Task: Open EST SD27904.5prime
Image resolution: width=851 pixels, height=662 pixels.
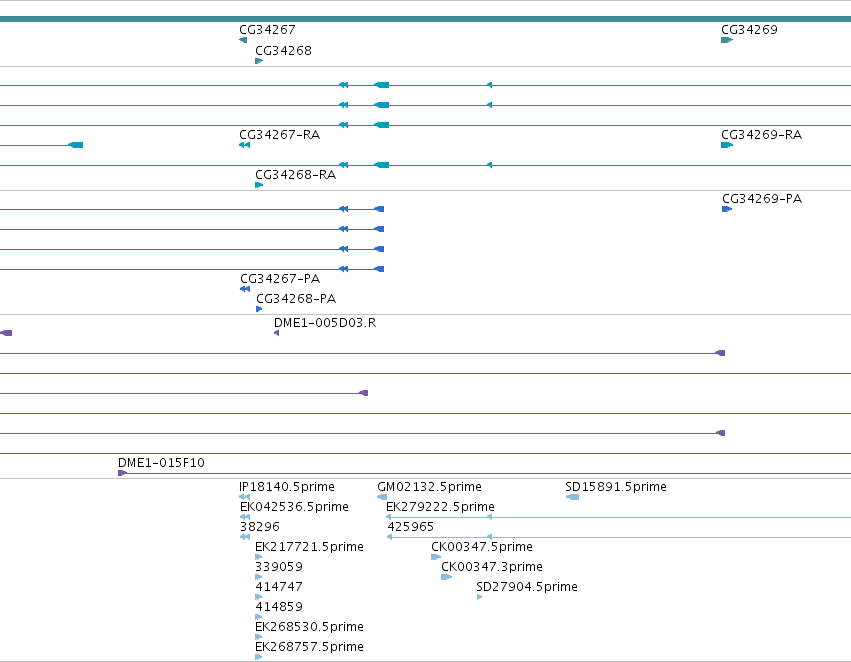Action: point(480,597)
